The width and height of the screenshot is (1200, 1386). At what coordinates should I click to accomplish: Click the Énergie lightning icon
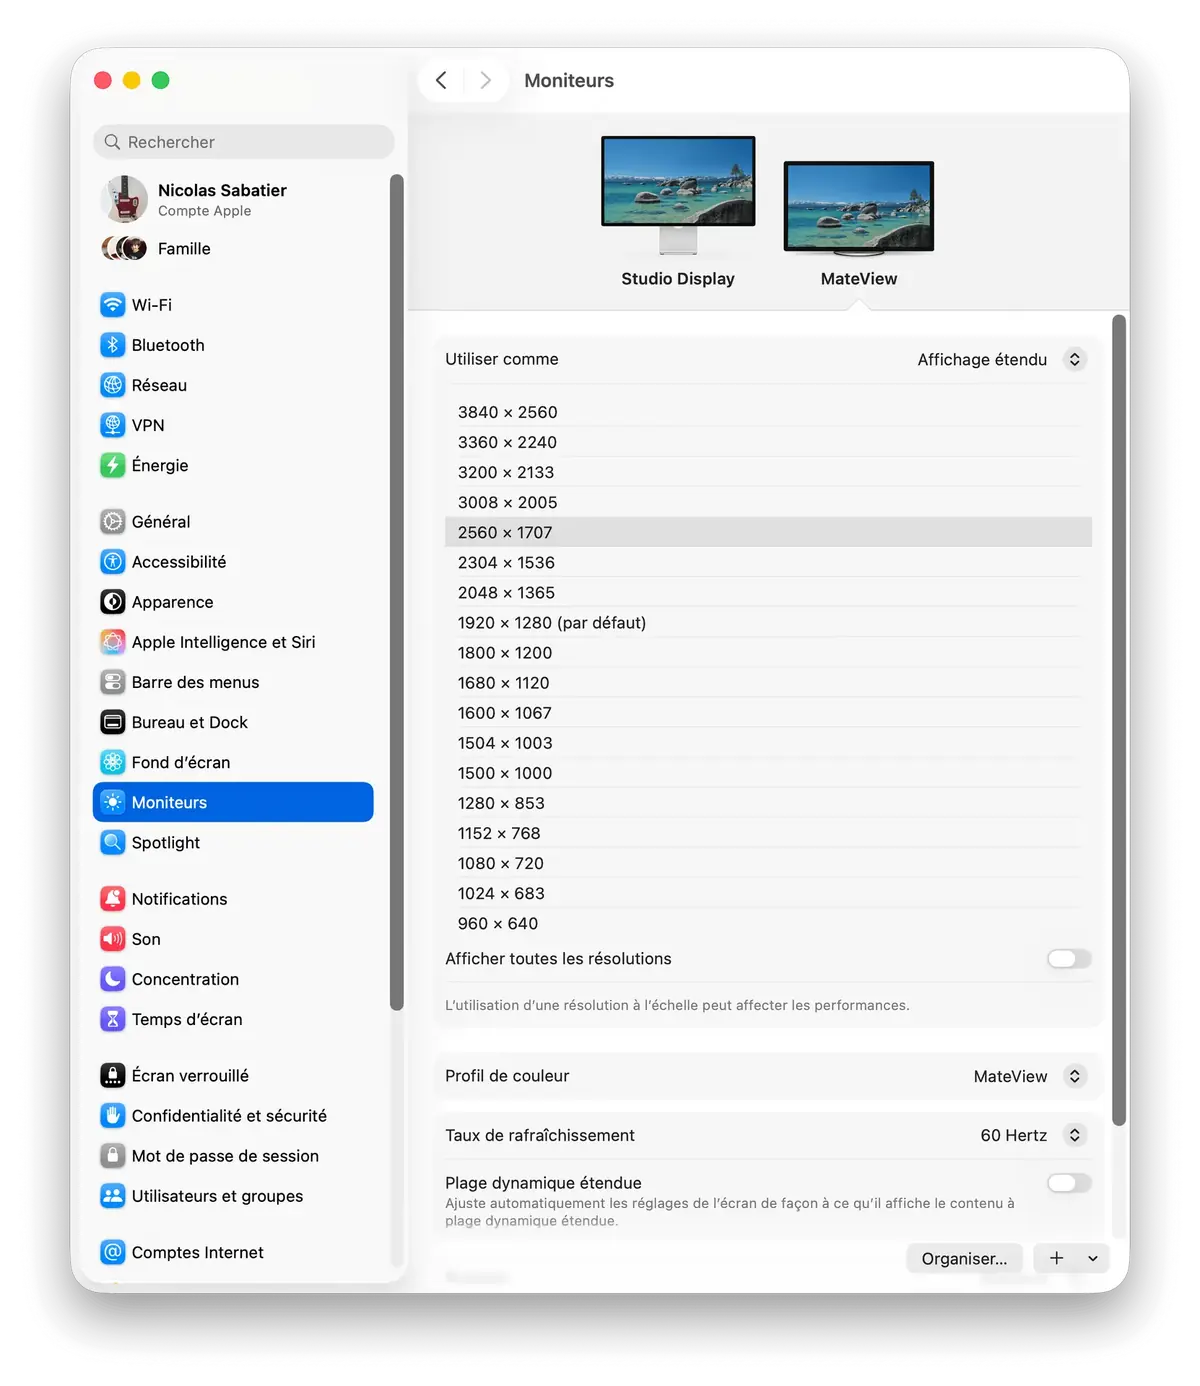click(113, 465)
